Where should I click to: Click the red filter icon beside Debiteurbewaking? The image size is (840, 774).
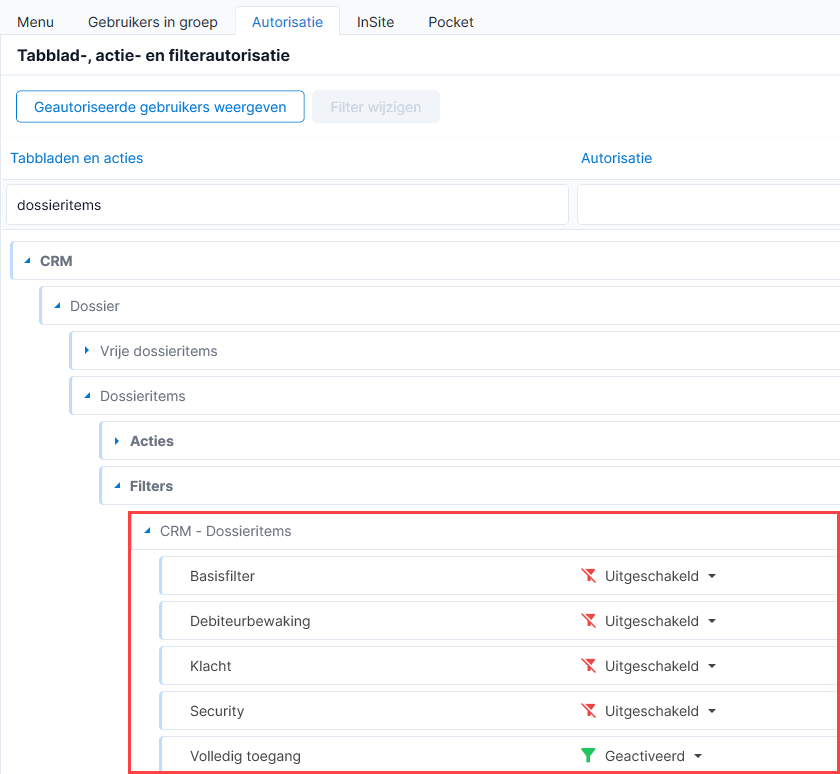(x=588, y=621)
